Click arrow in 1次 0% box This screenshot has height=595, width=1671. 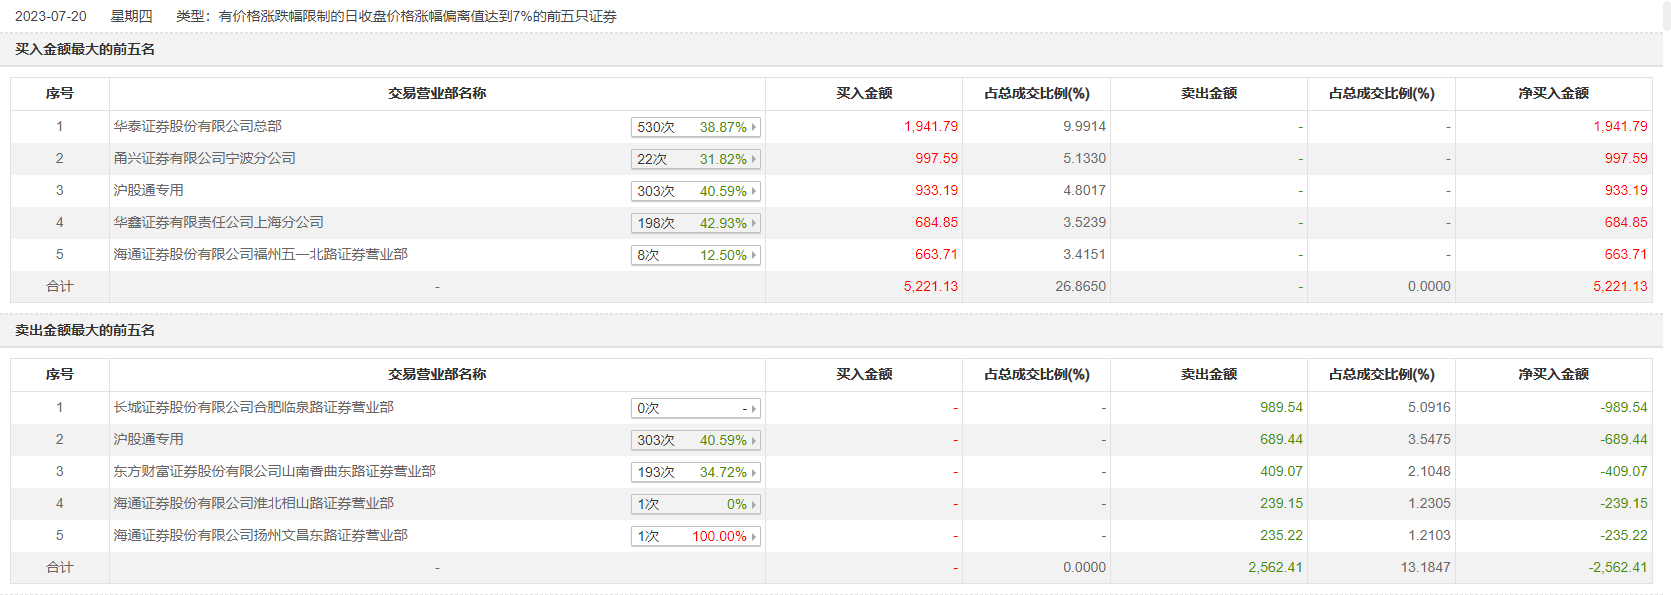point(754,504)
